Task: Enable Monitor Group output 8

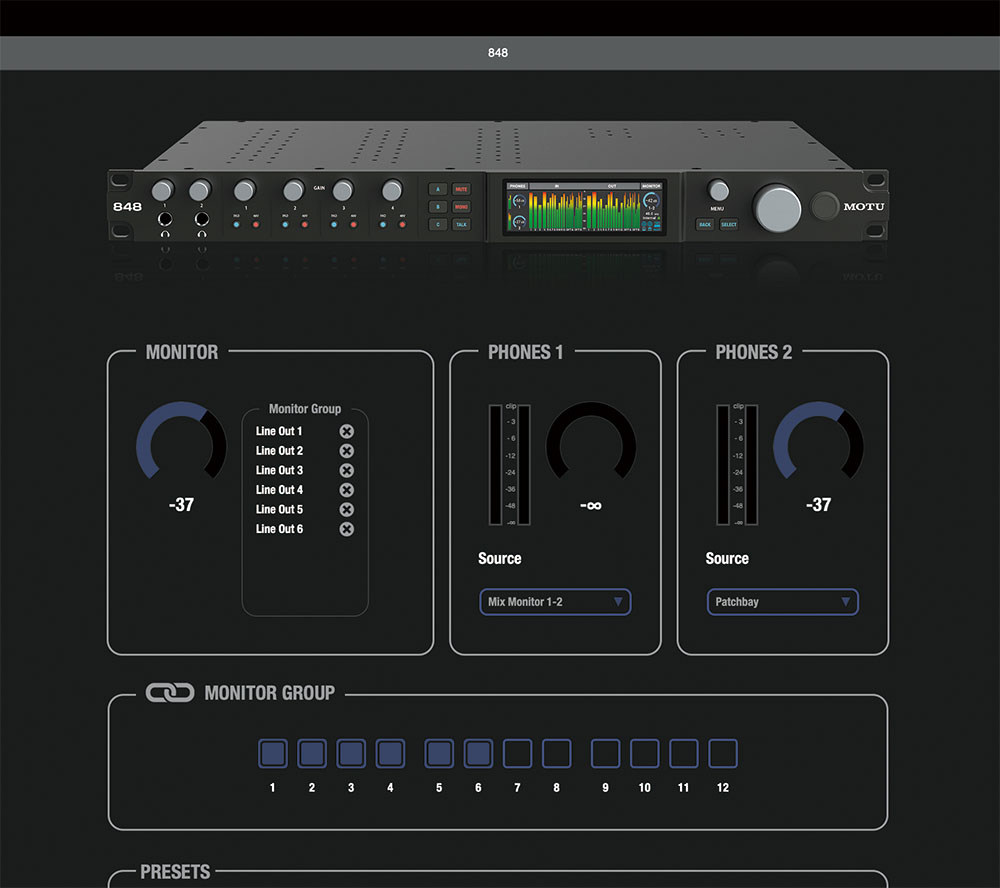Action: point(557,753)
